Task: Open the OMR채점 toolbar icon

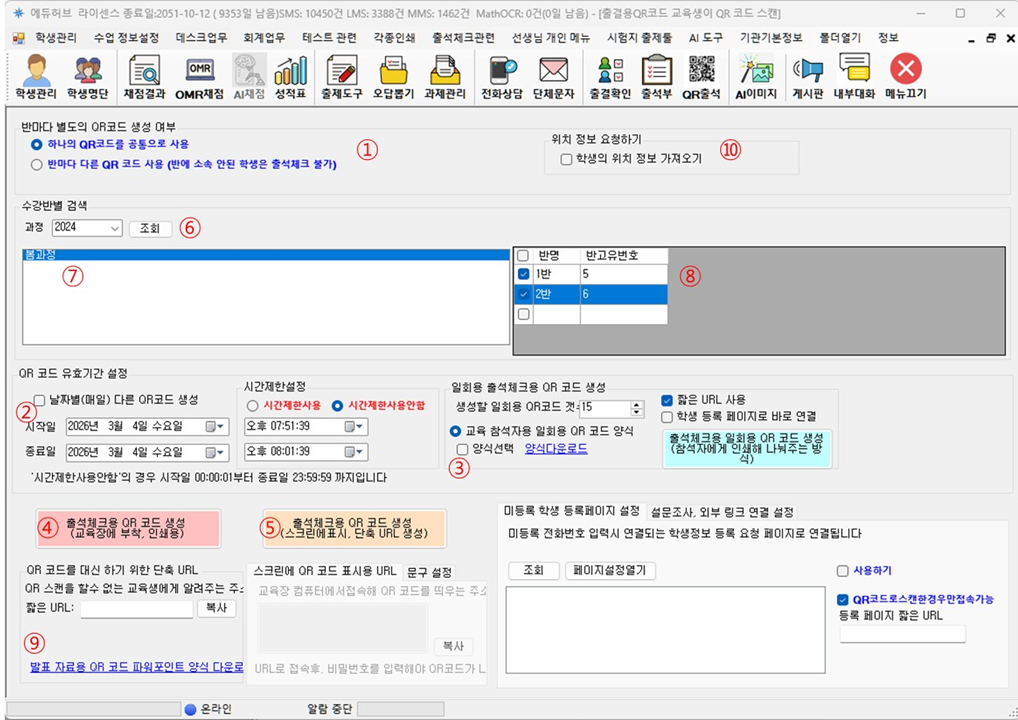Action: point(199,76)
